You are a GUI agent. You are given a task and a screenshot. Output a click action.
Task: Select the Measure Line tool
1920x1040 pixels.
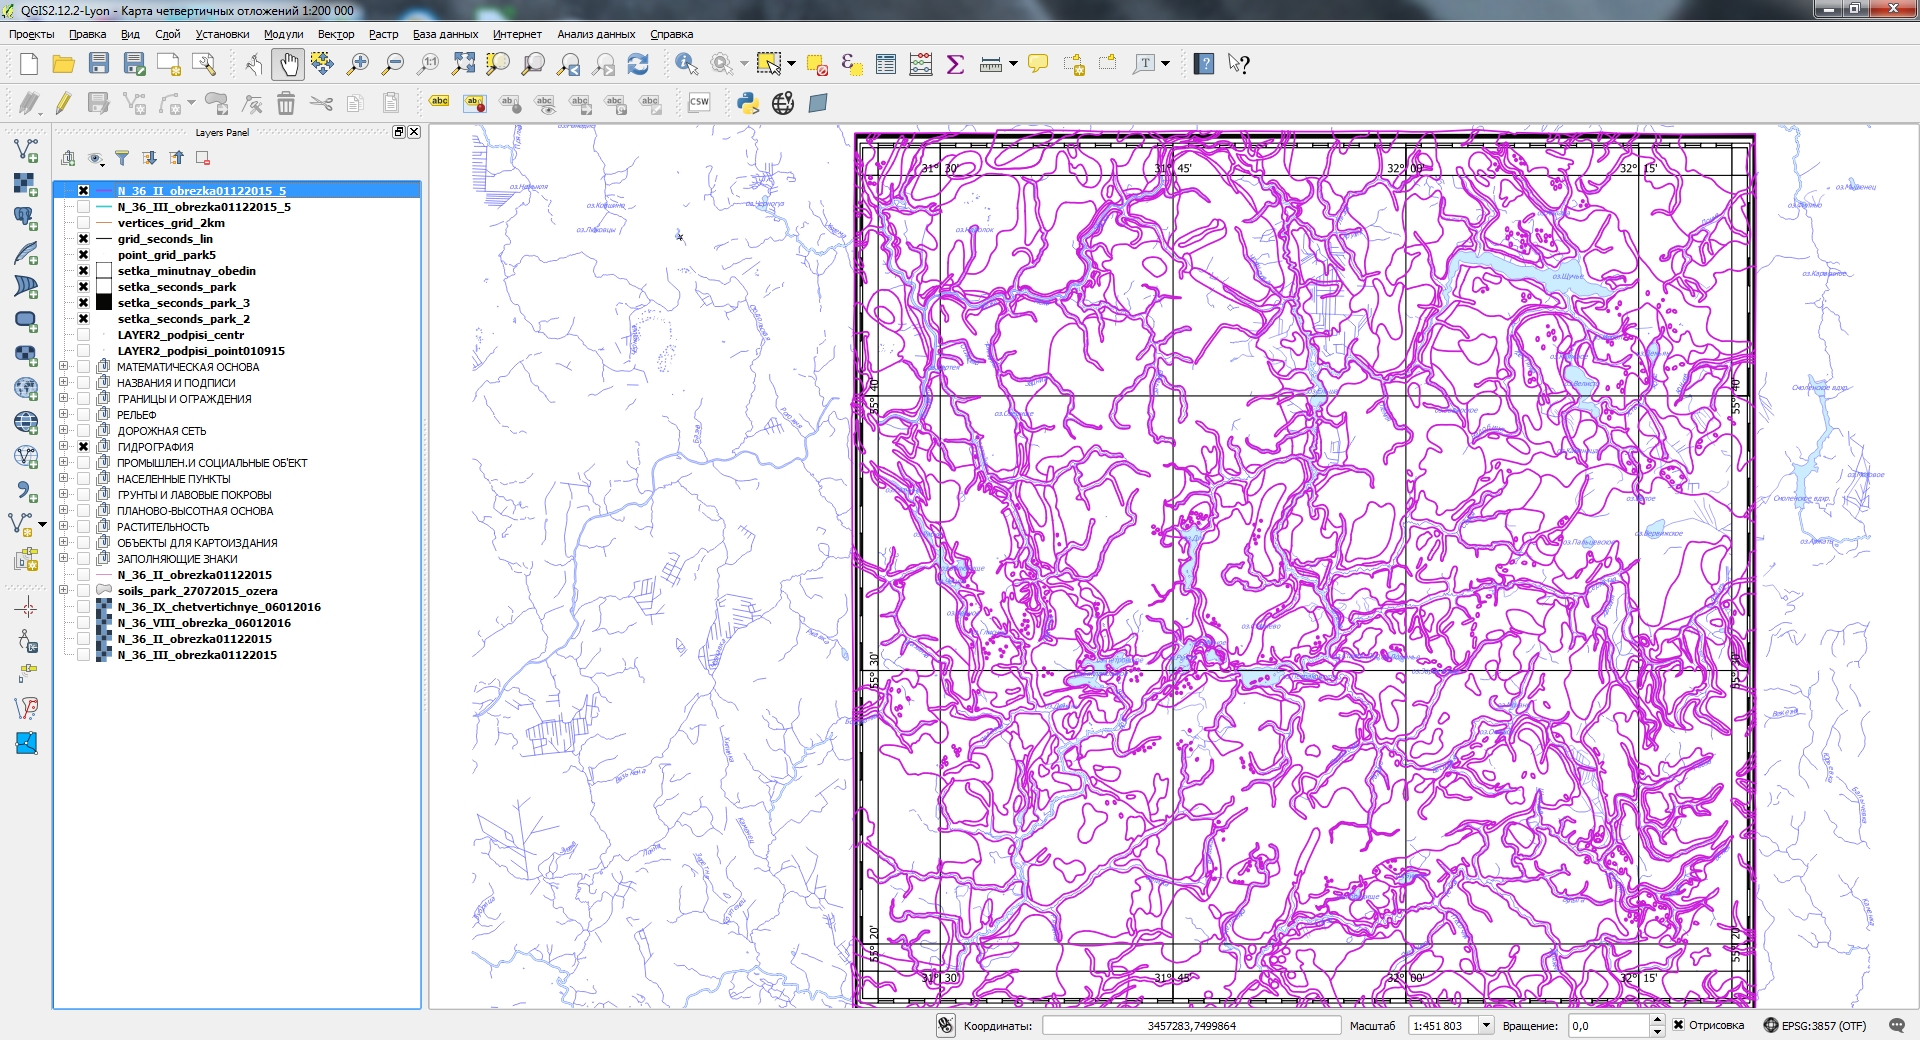[x=989, y=63]
